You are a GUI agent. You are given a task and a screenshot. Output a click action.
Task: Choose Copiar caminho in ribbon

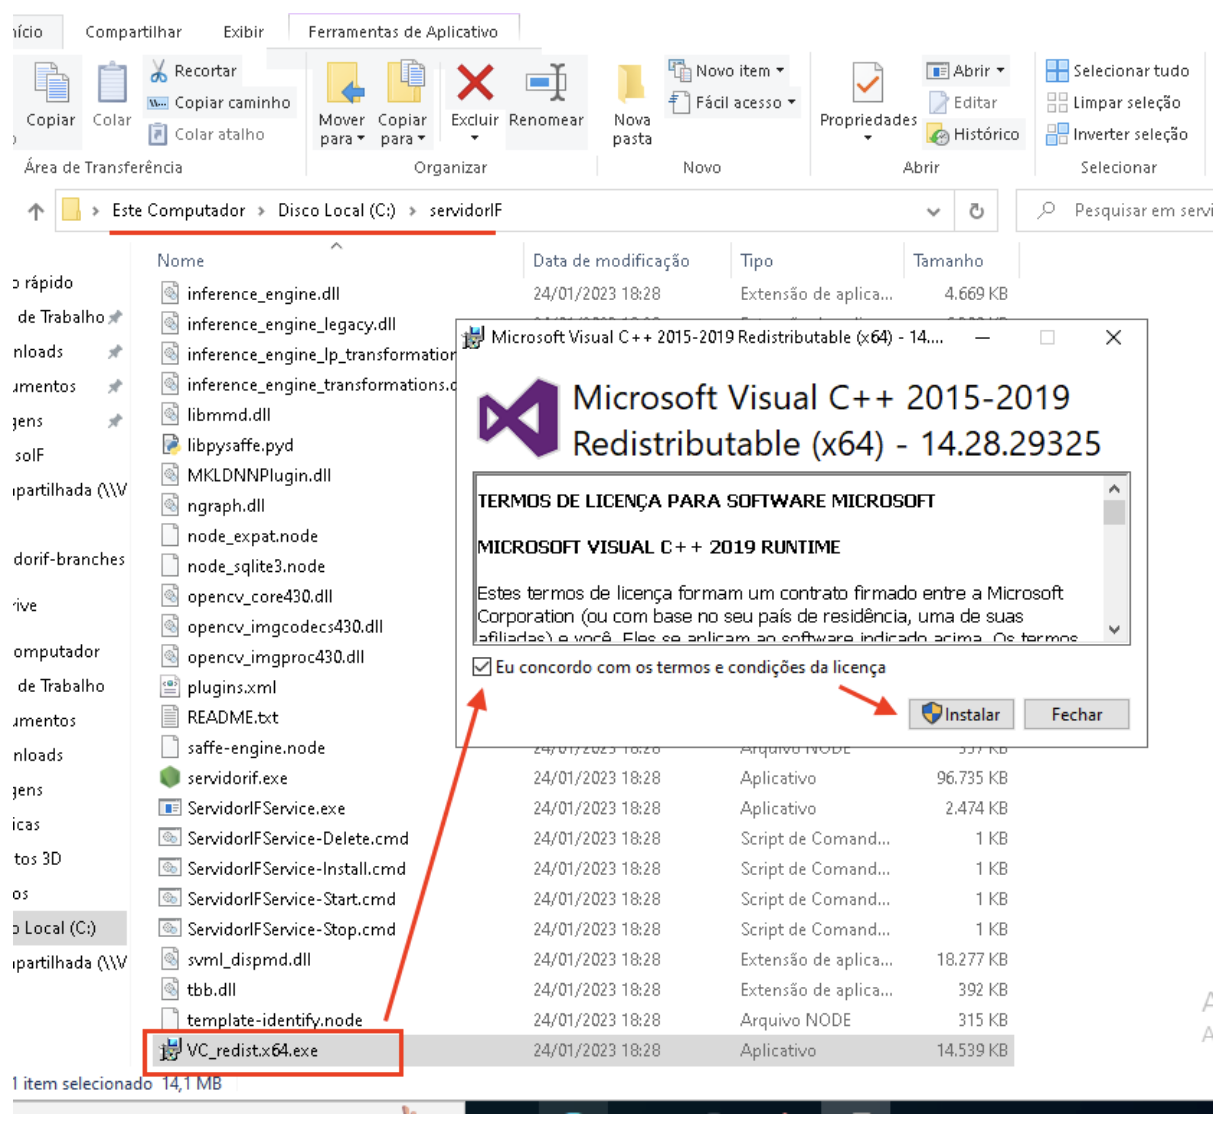(x=219, y=103)
